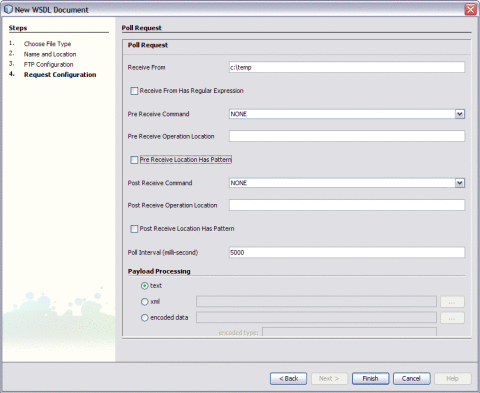Tick Pre Receive Location Has Pattern checkbox
480x393 pixels.
(134, 160)
